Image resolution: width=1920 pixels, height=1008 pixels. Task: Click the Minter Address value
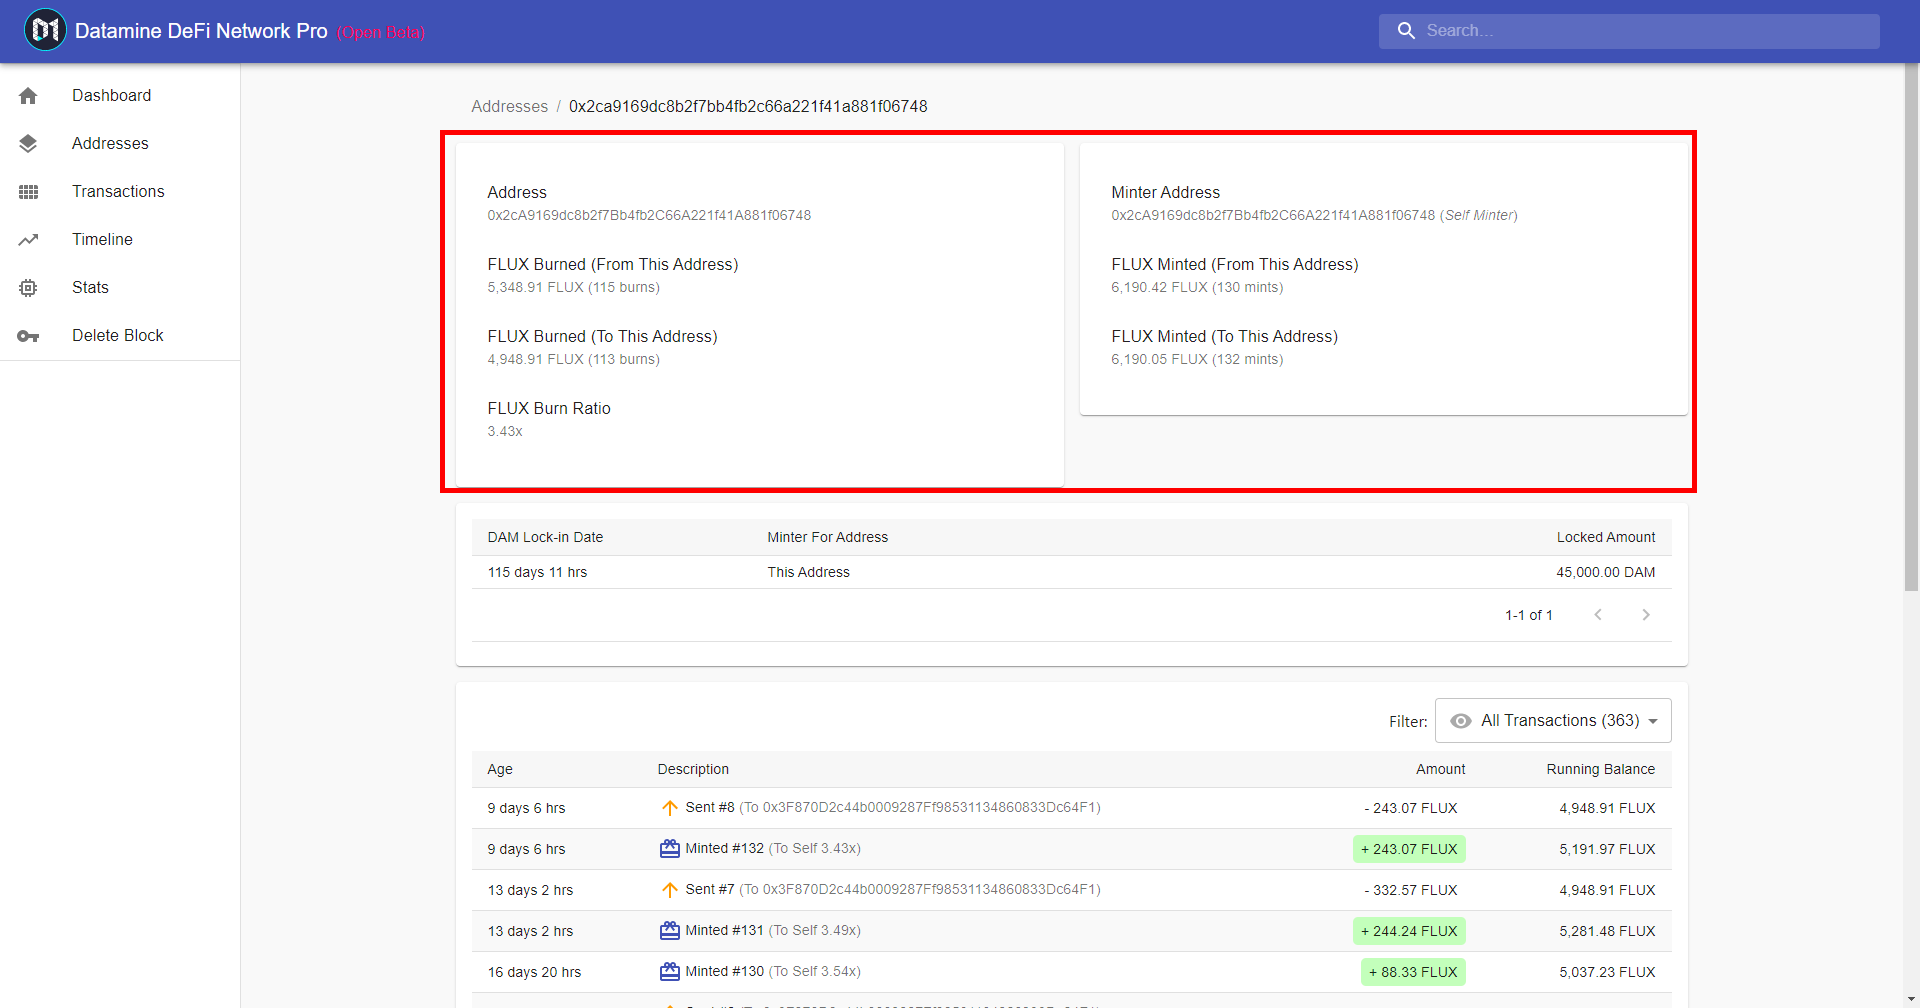point(1314,216)
